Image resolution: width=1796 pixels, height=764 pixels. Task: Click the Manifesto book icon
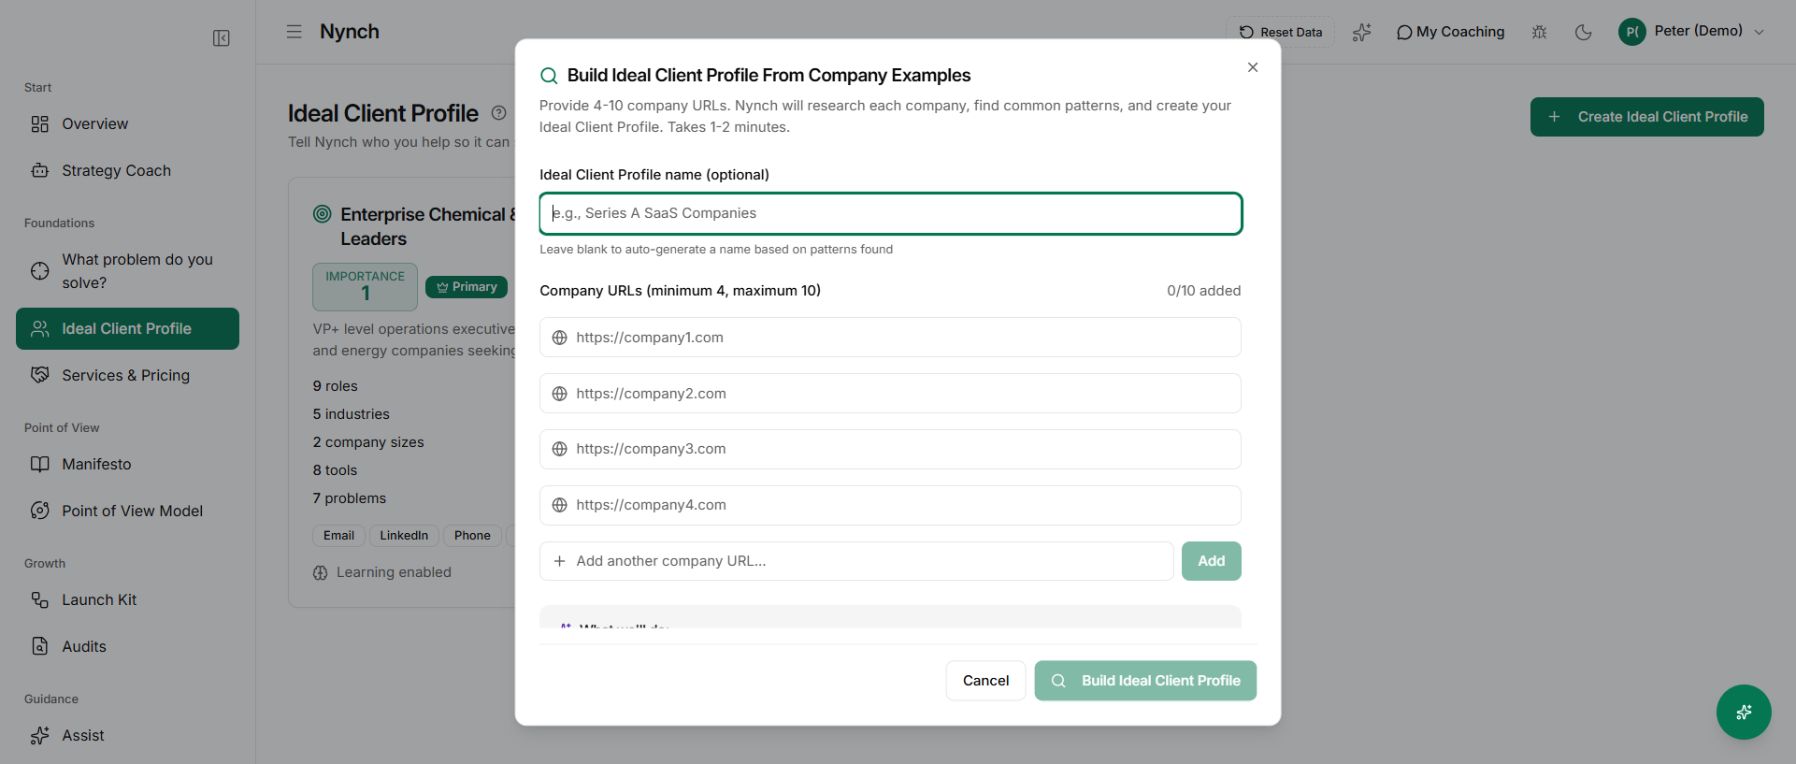click(40, 464)
